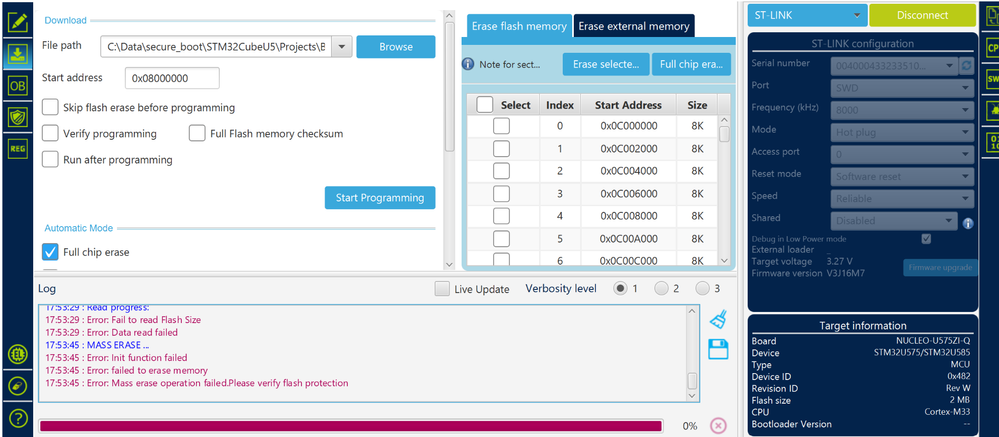Viewport: 999px width, 437px height.
Task: Open the Memory & File editing pencil icon
Action: point(18,22)
